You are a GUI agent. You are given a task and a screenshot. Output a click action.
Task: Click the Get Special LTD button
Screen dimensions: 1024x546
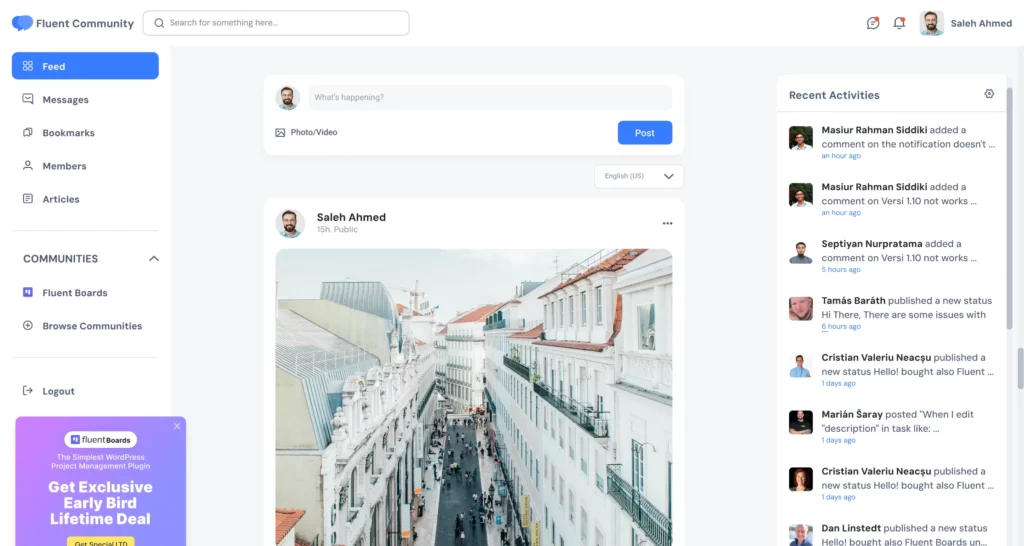[101, 542]
